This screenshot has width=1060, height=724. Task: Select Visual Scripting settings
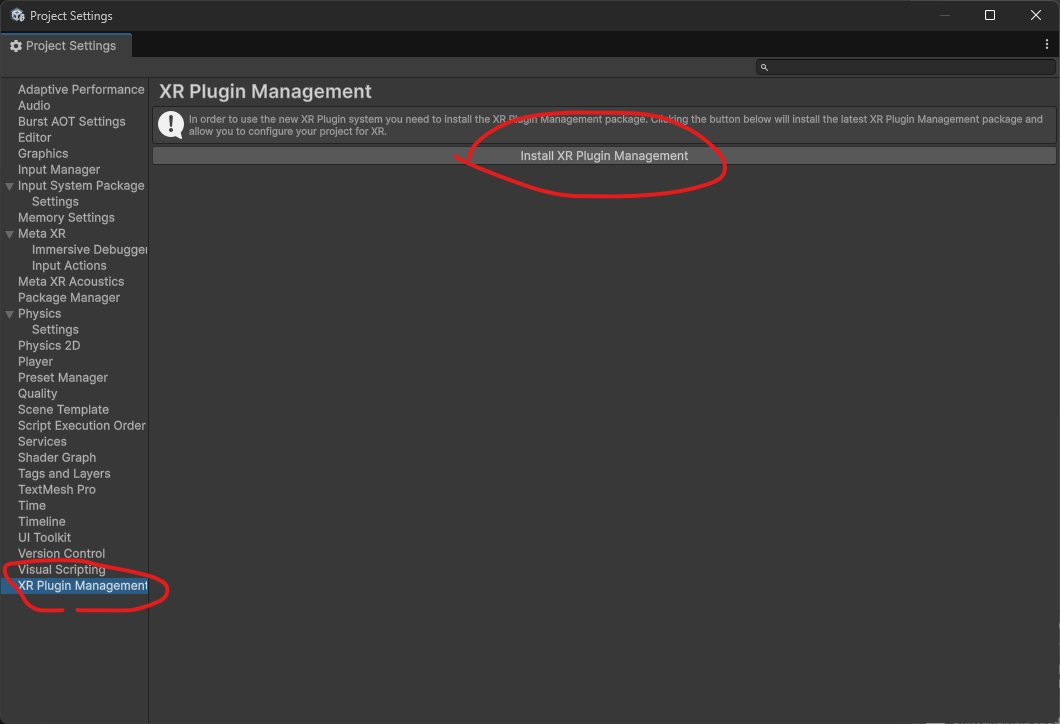pos(62,569)
